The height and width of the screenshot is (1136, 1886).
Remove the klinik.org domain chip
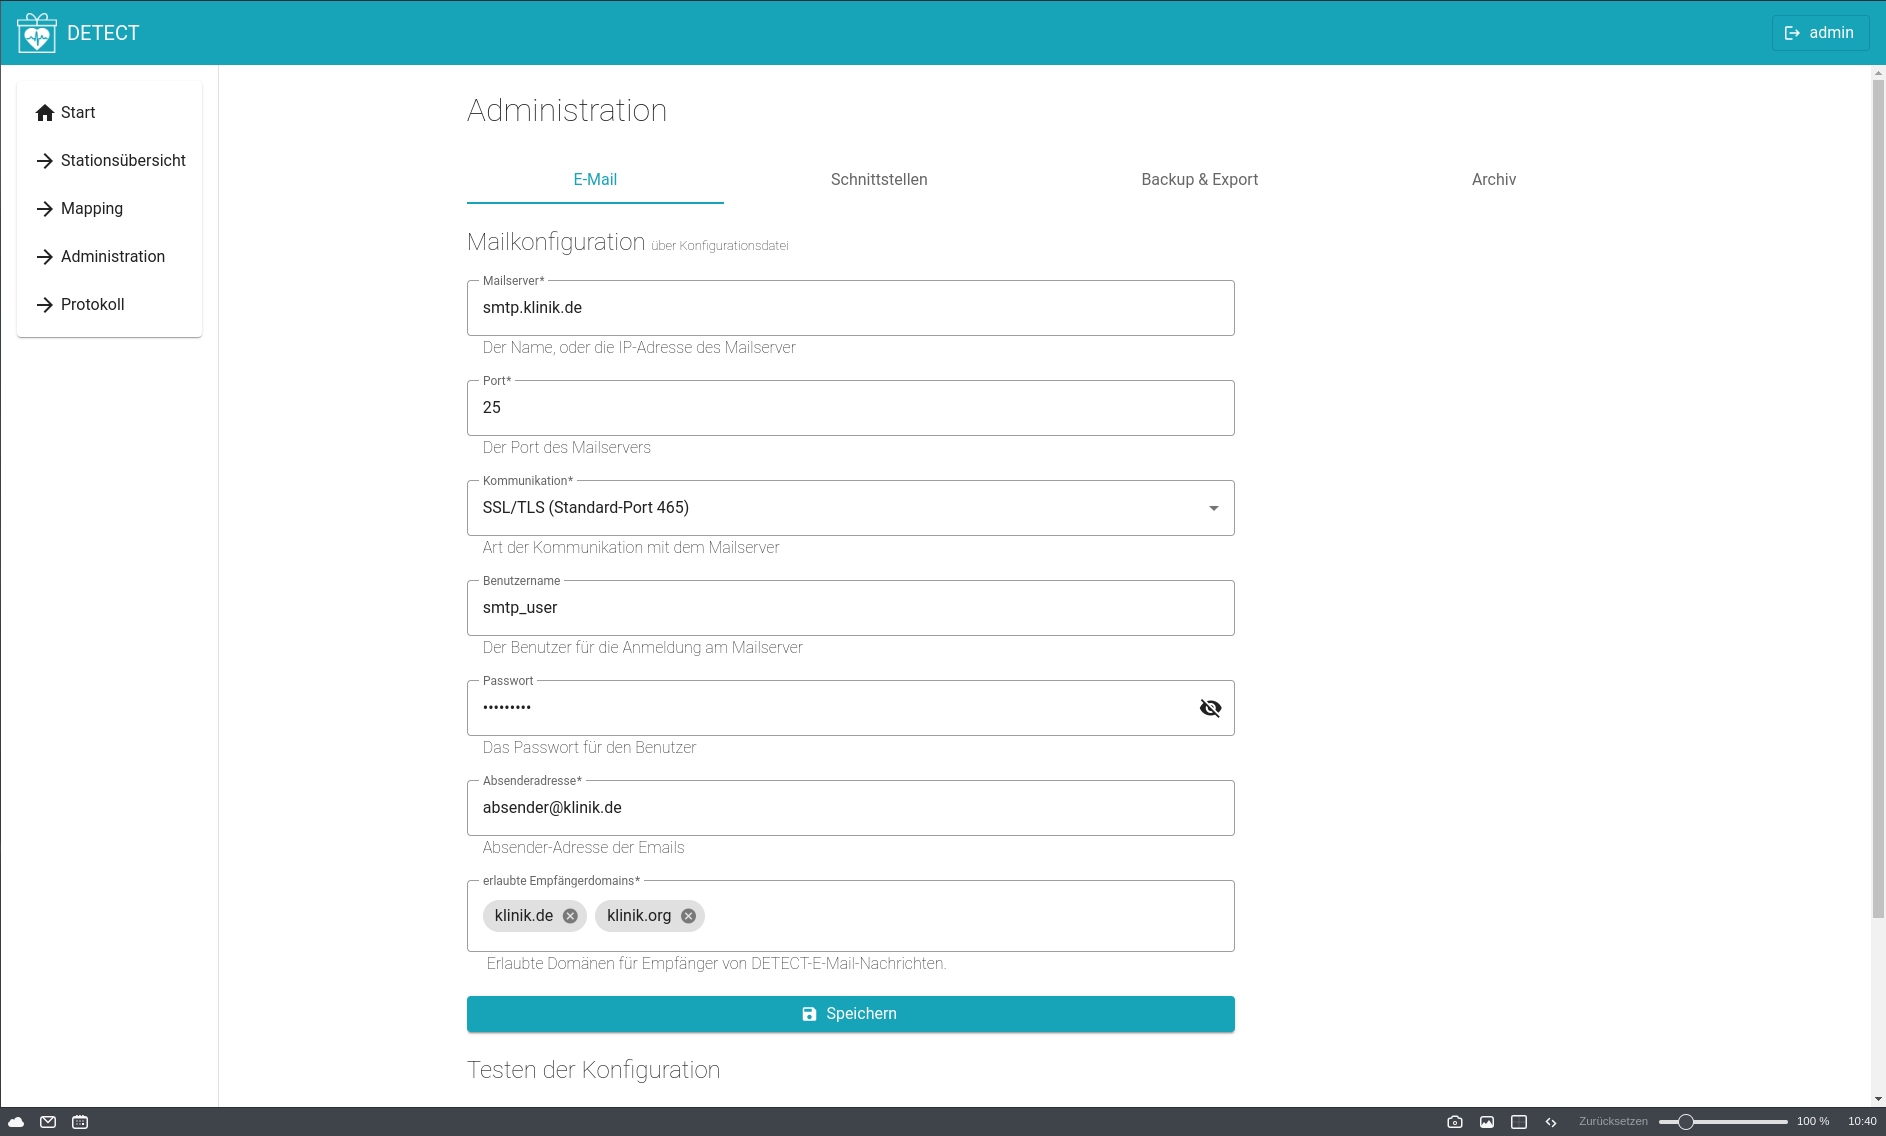click(687, 916)
